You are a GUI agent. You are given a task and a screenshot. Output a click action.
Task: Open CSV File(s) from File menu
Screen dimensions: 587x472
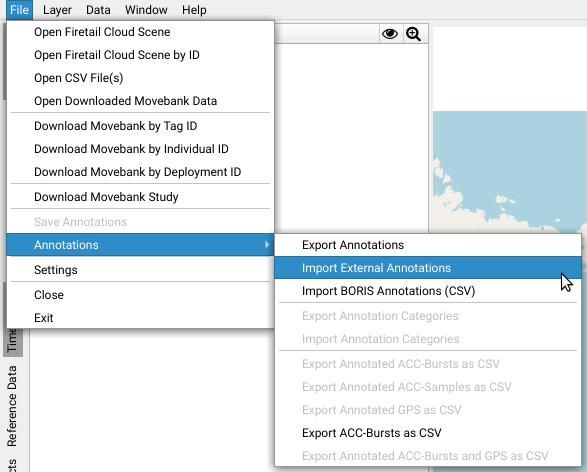point(140,78)
